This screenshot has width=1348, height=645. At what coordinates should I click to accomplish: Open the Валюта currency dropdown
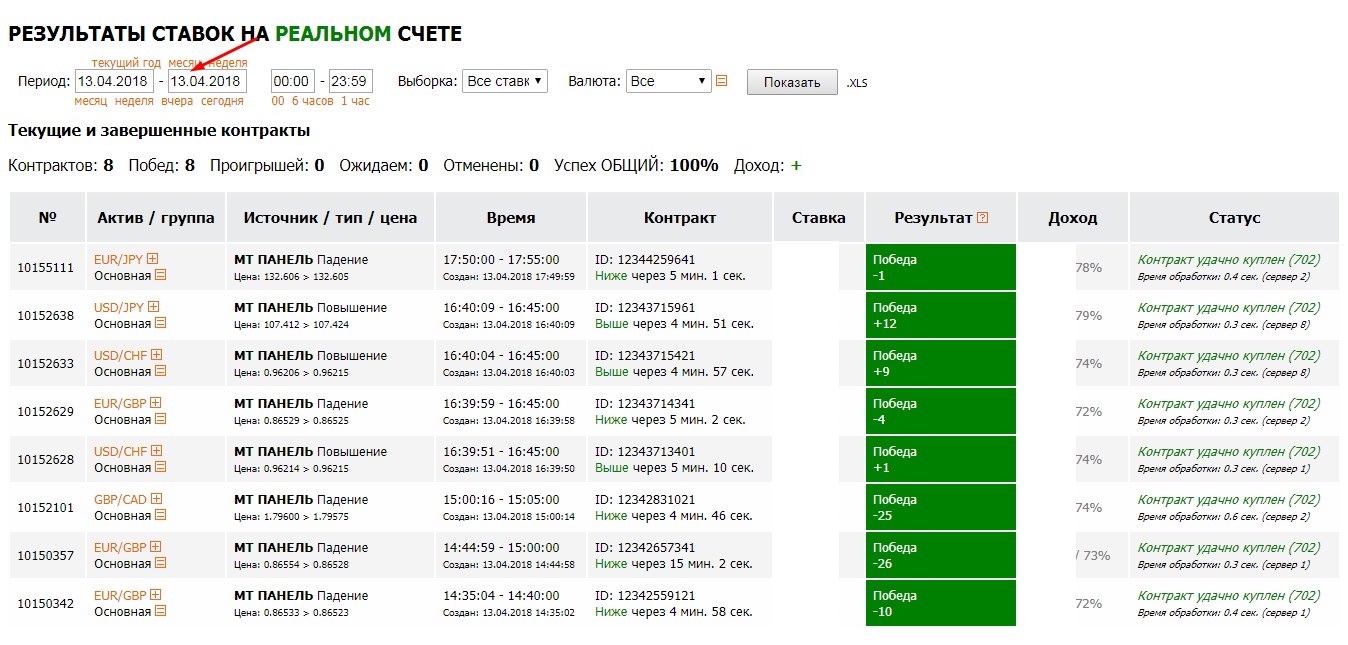(x=668, y=81)
